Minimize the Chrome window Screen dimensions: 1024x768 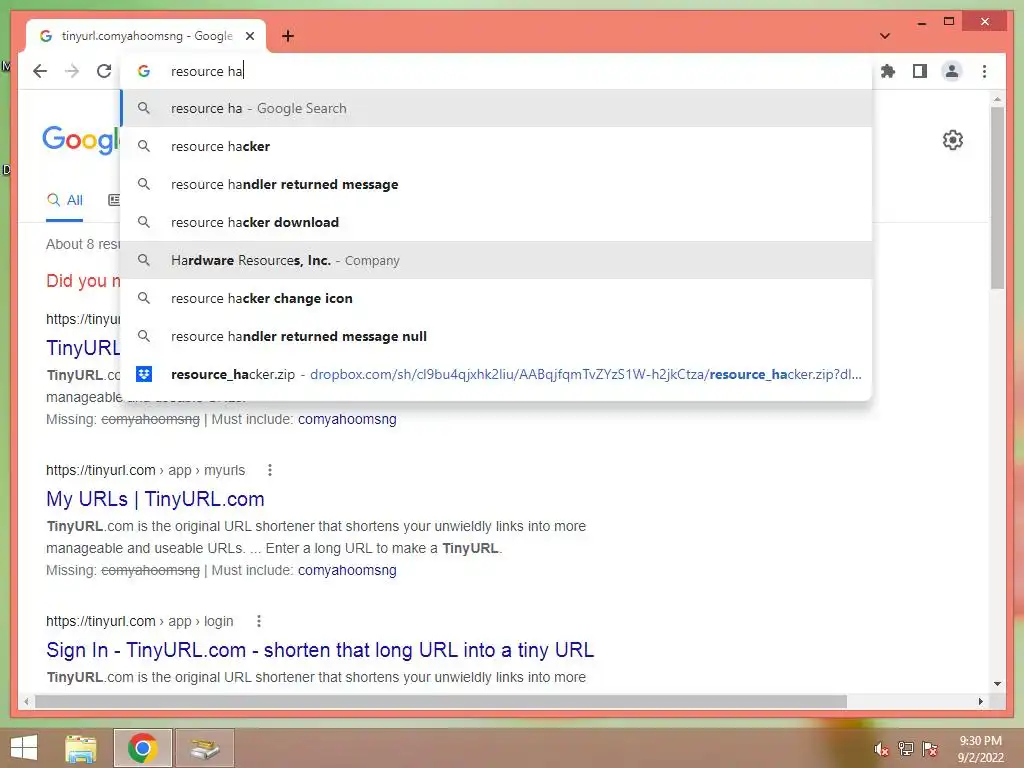click(921, 22)
